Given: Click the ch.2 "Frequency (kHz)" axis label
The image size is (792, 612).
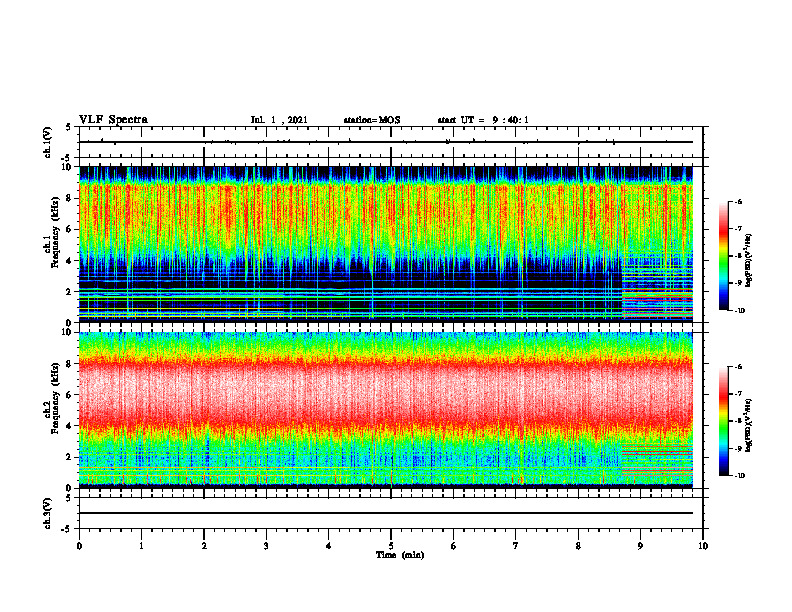Looking at the screenshot, I should (56, 398).
